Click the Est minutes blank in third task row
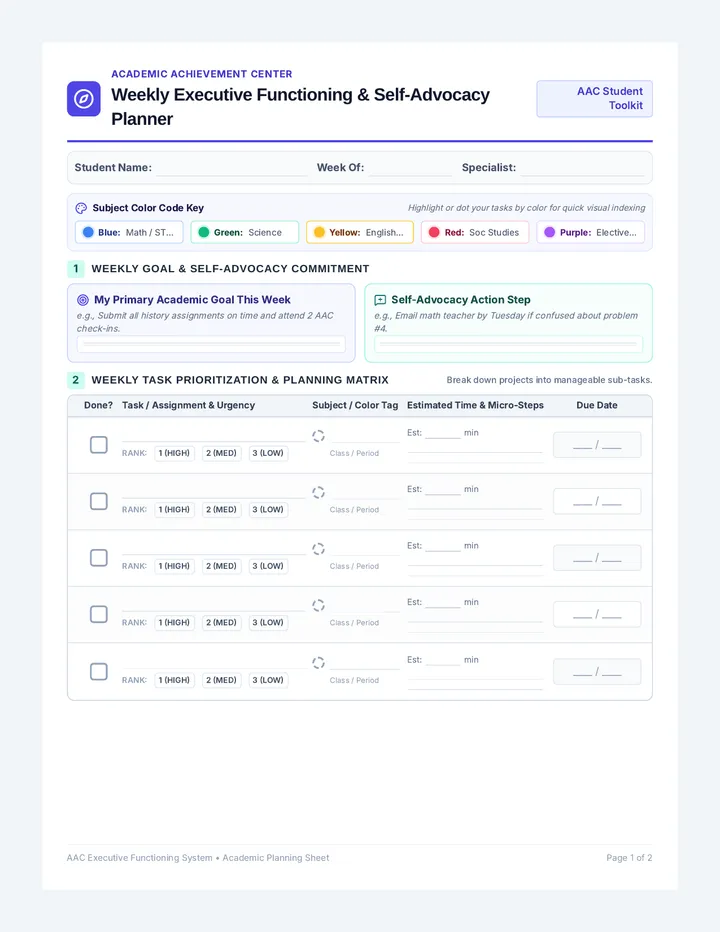Viewport: 720px width, 932px height. [x=443, y=546]
